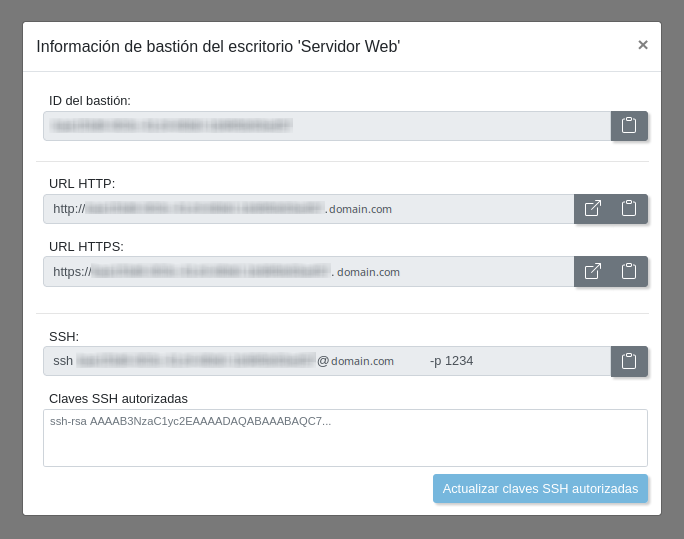This screenshot has width=684, height=539.
Task: Open the HTTPS URL in new tab
Action: [592, 271]
